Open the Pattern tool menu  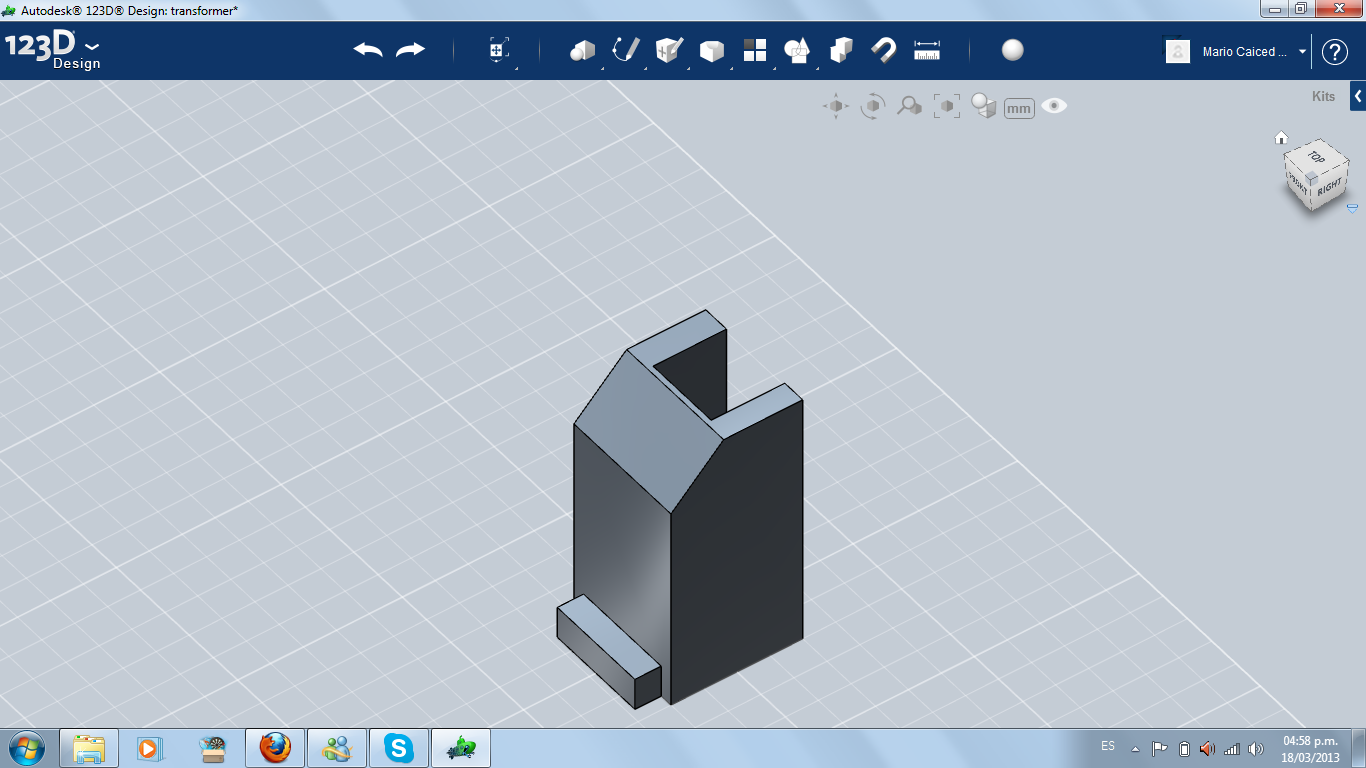click(x=755, y=51)
